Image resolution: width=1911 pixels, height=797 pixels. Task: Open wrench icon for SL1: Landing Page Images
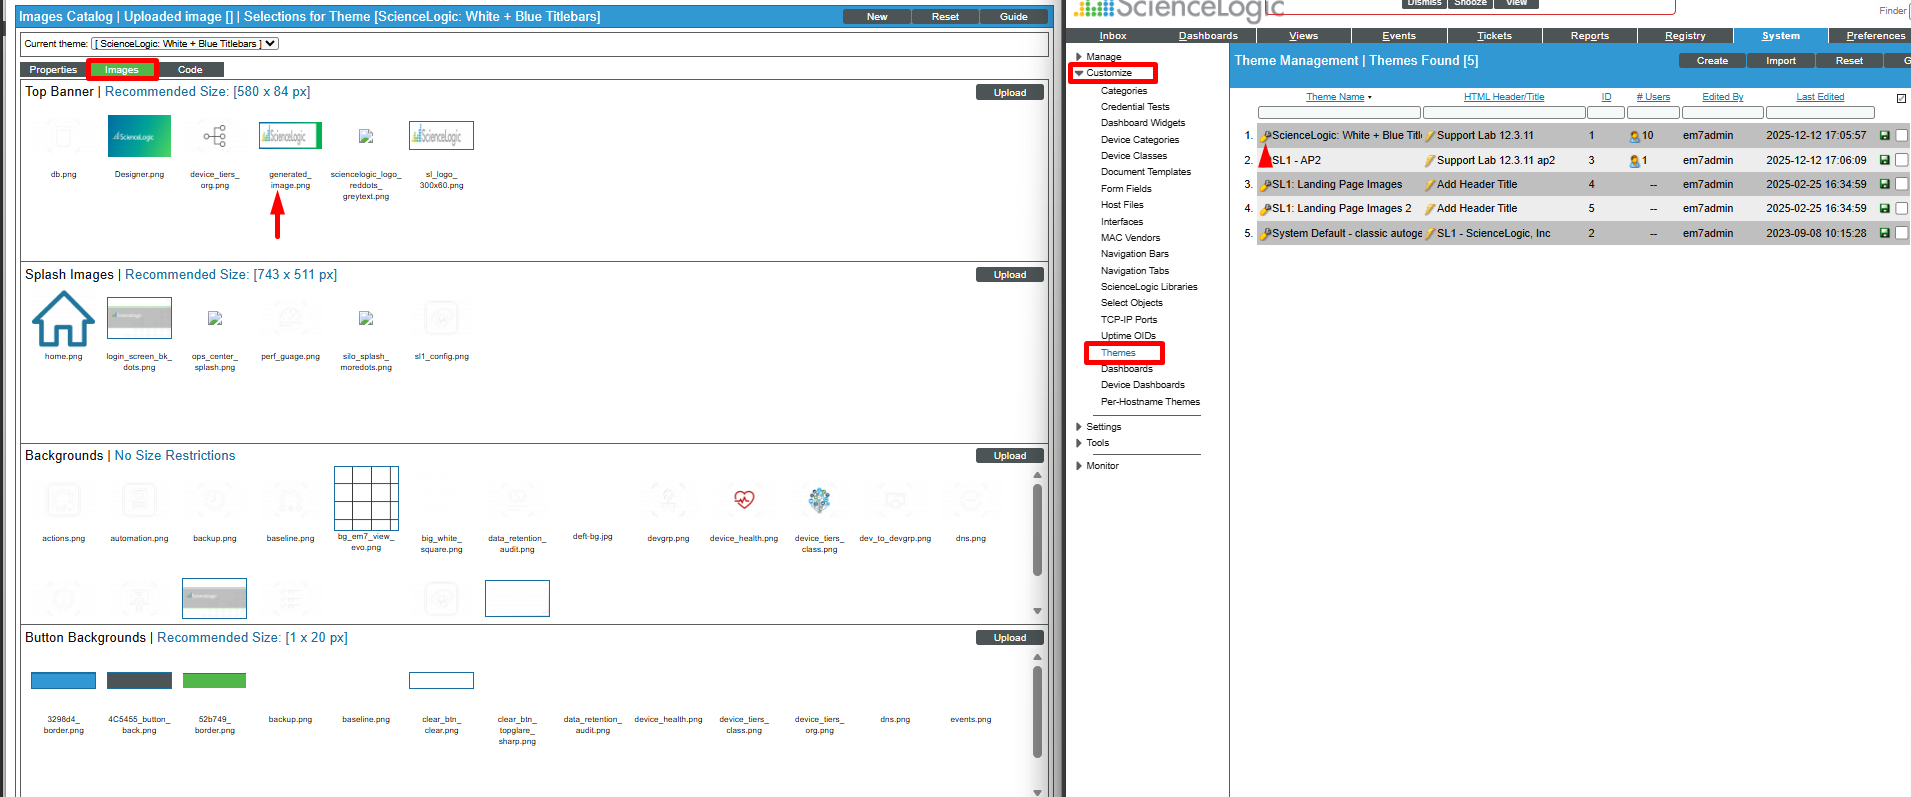tap(1265, 185)
